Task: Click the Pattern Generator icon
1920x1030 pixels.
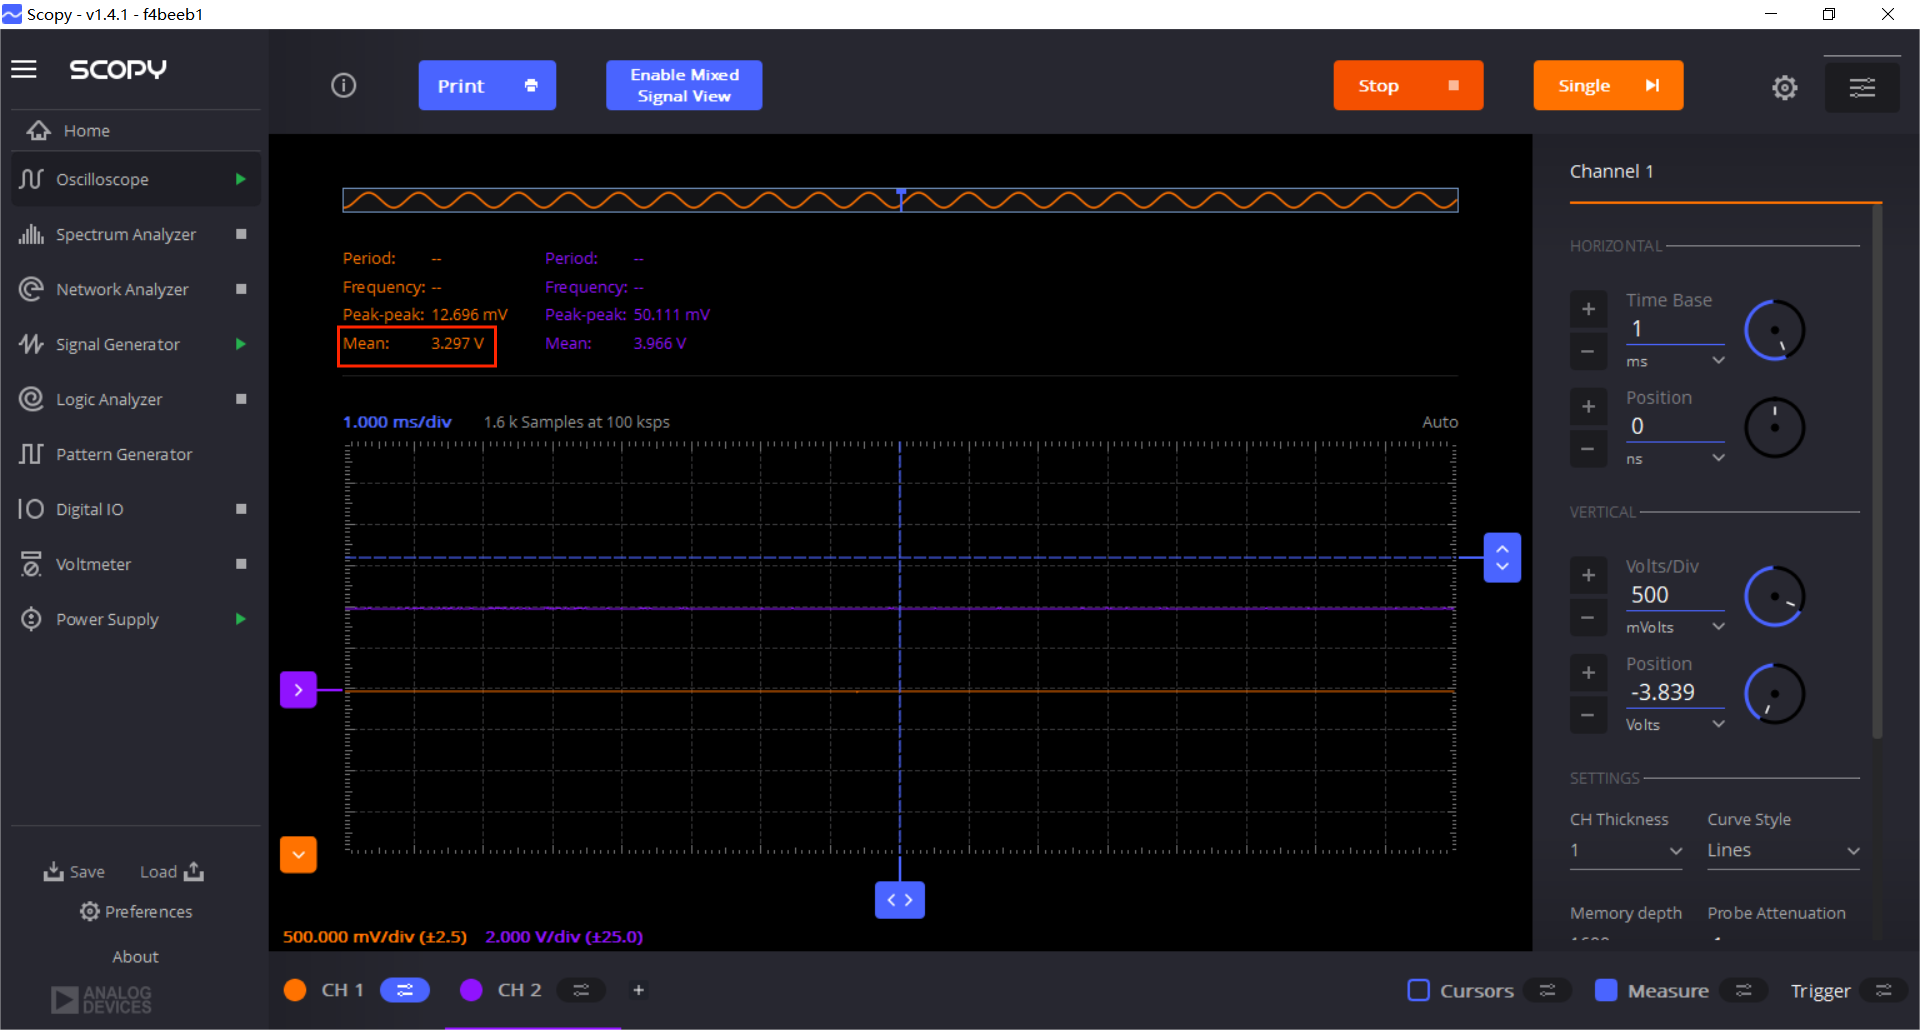Action: click(x=31, y=454)
